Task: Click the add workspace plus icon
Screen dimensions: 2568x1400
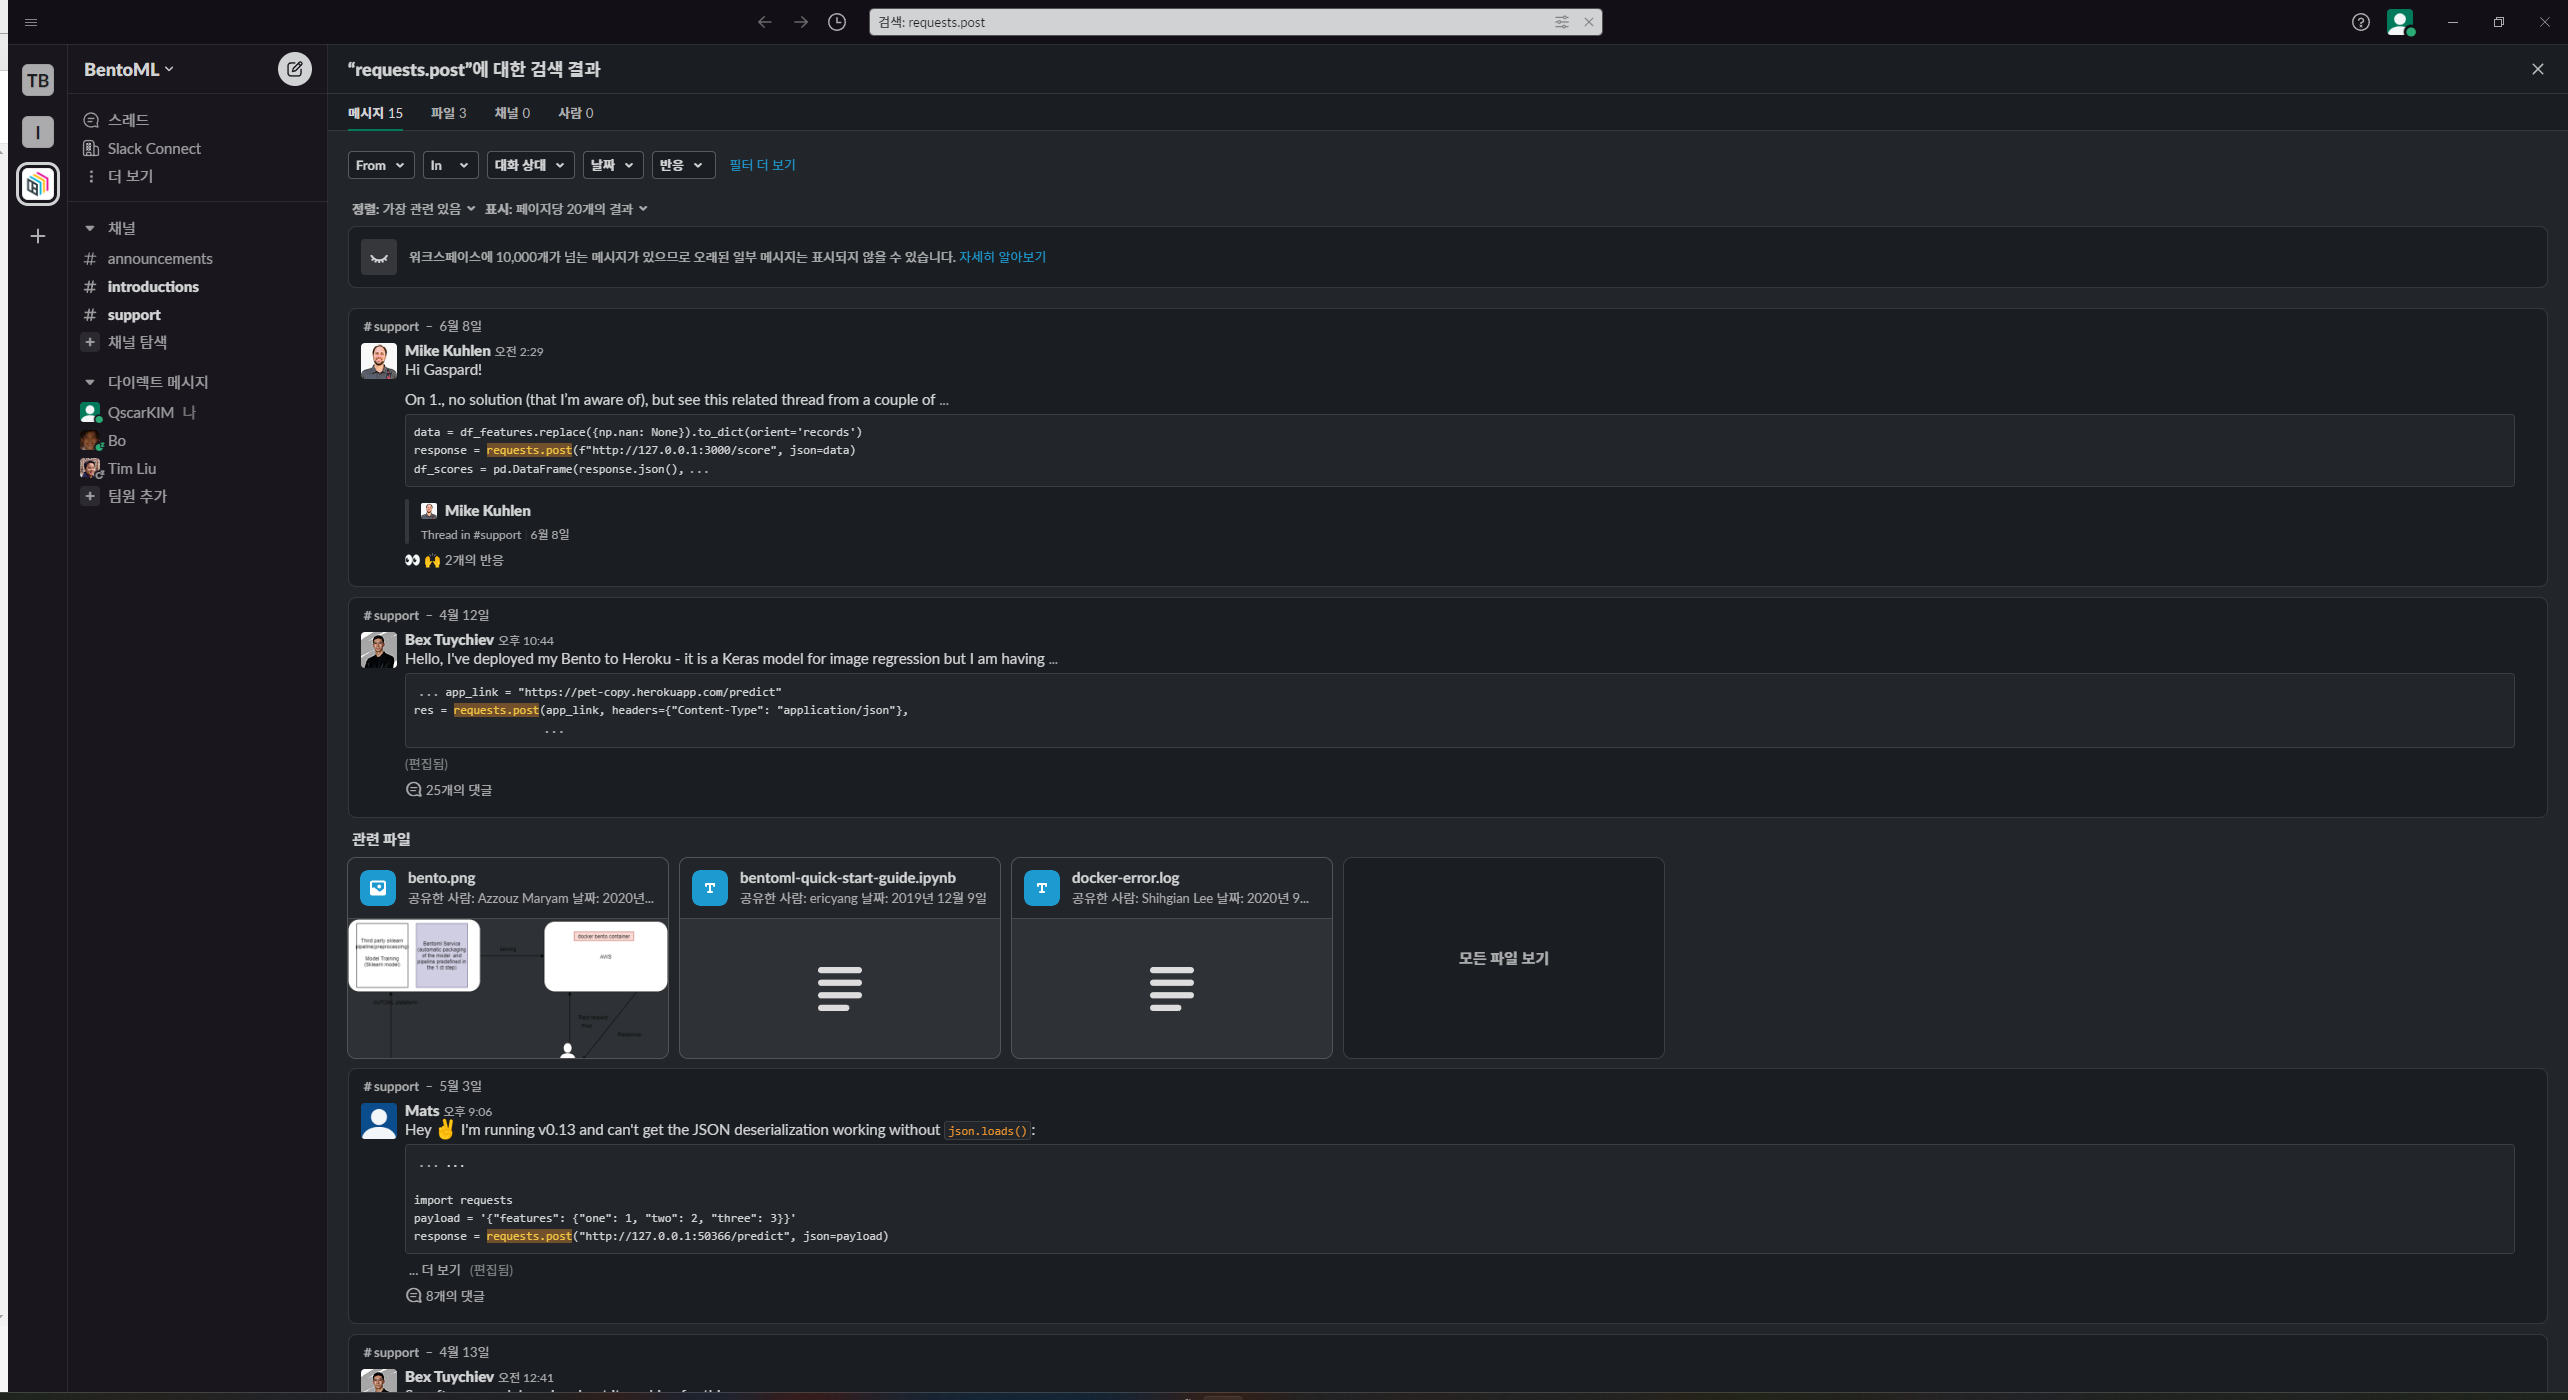Action: point(38,236)
